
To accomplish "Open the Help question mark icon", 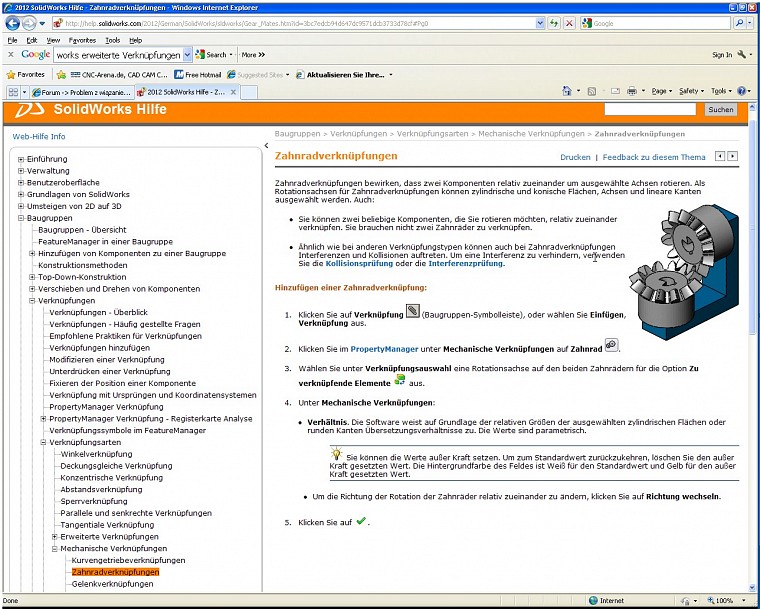I will (741, 91).
